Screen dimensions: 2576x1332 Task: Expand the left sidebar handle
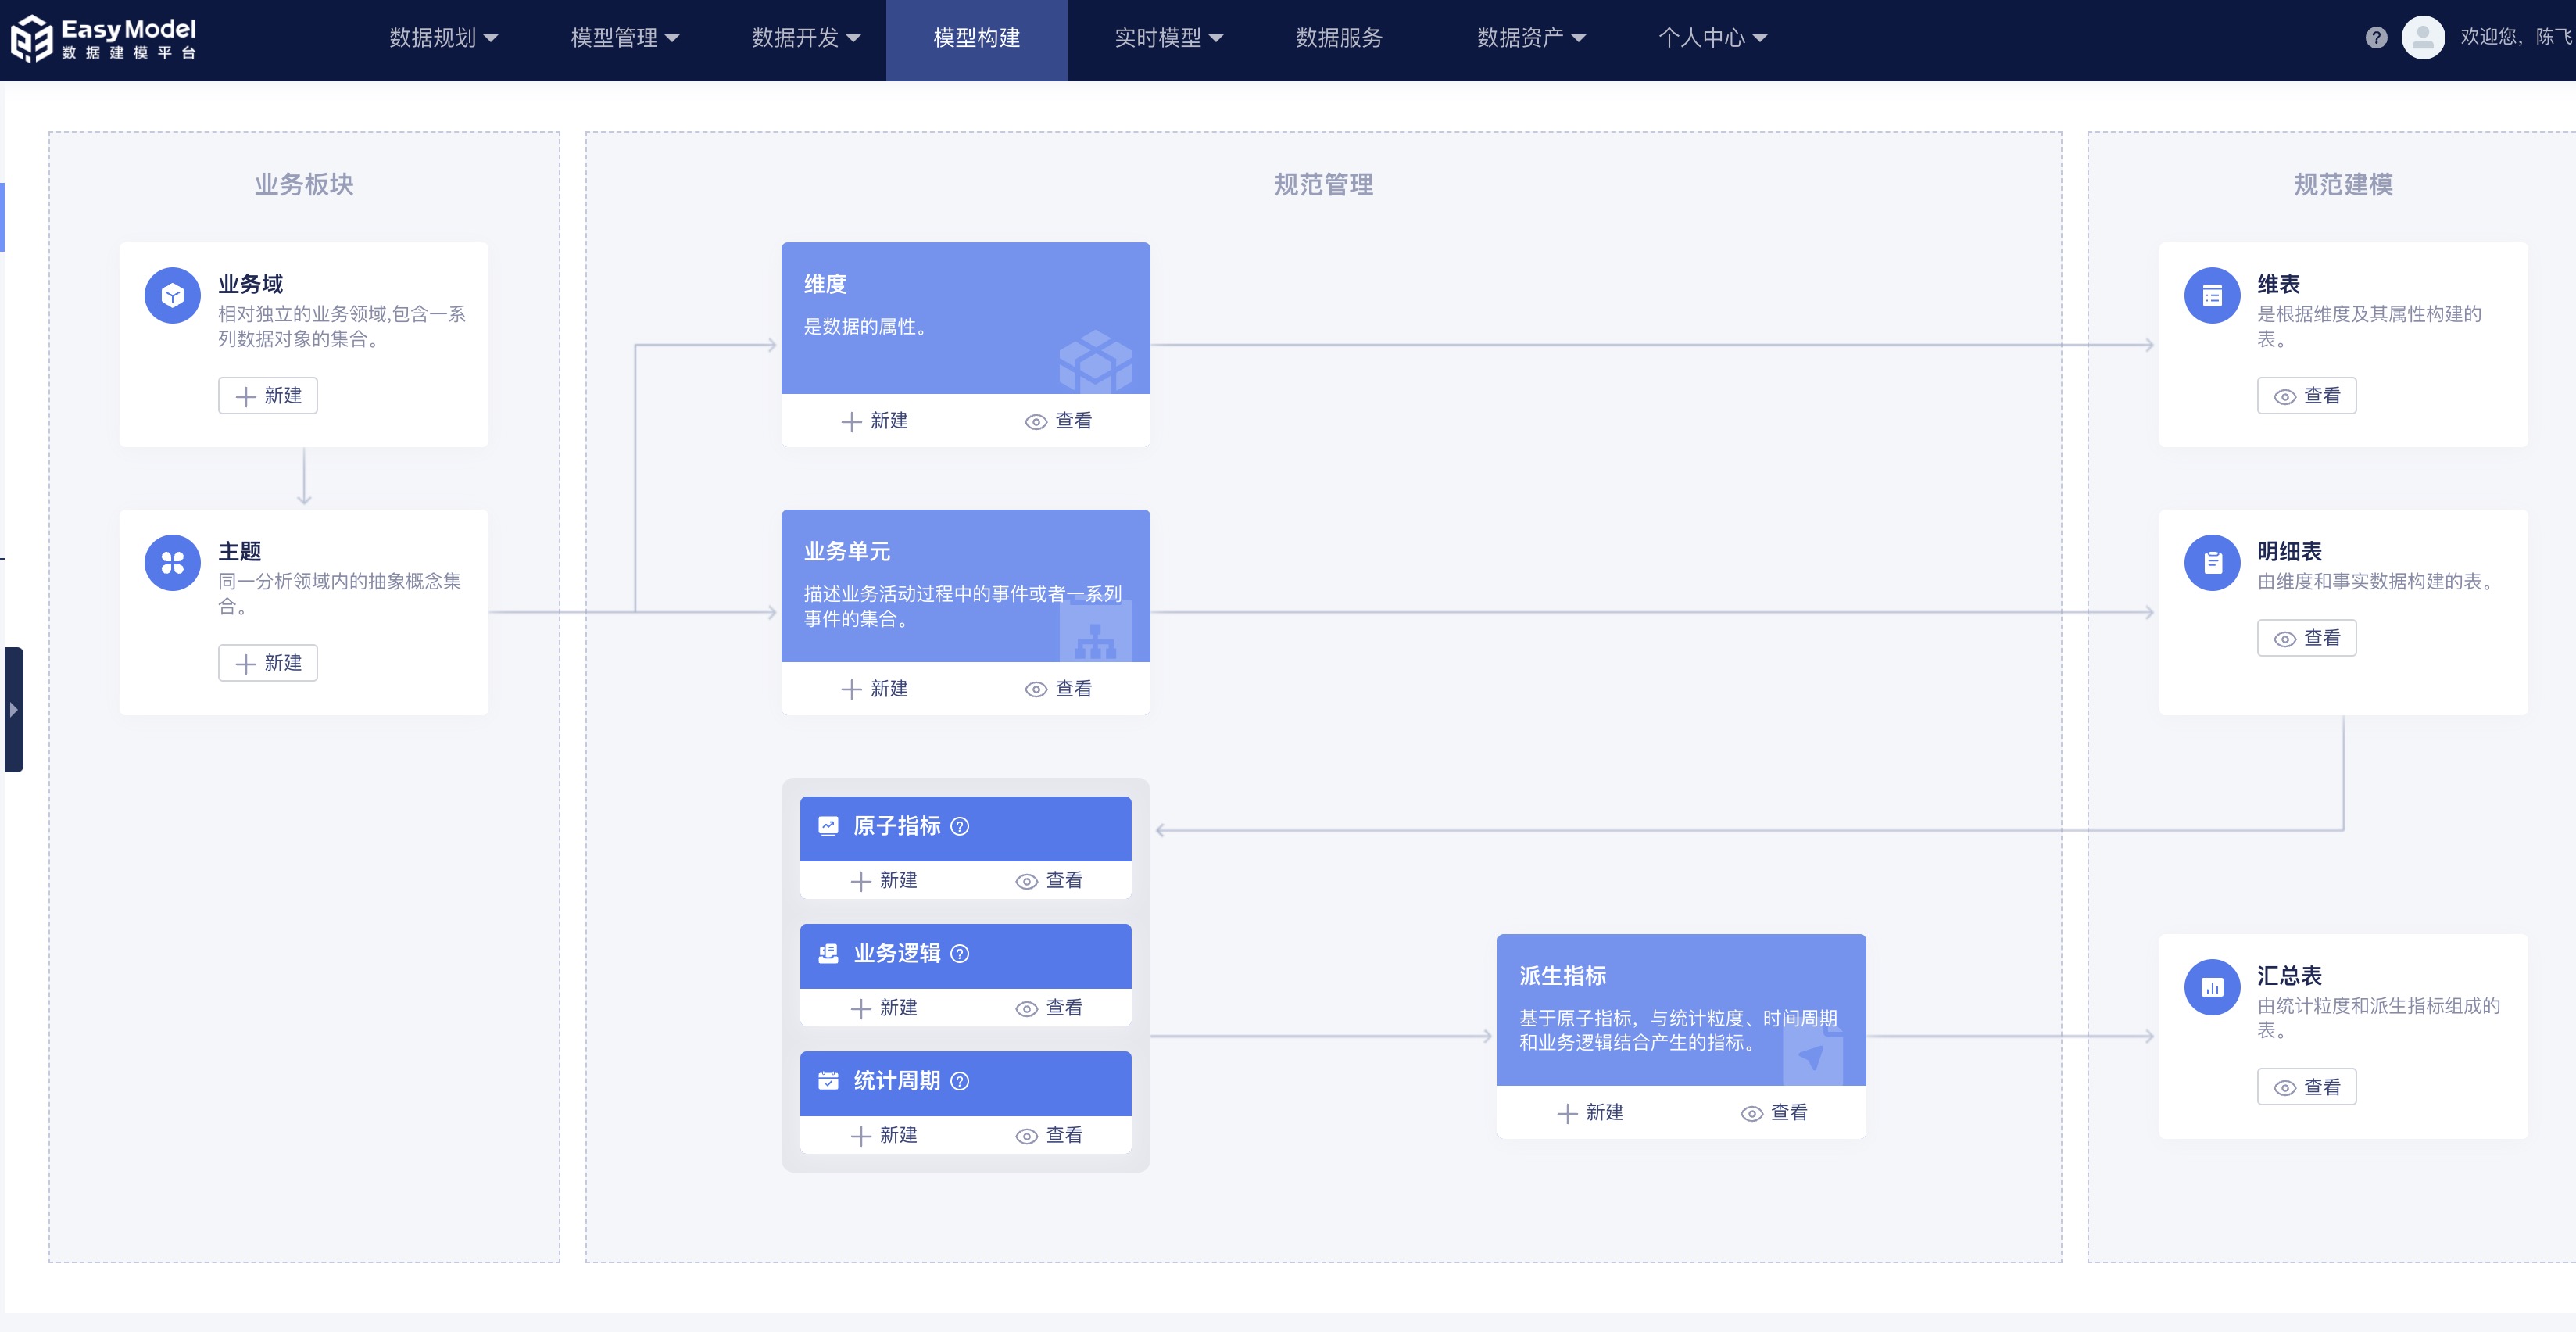[13, 710]
